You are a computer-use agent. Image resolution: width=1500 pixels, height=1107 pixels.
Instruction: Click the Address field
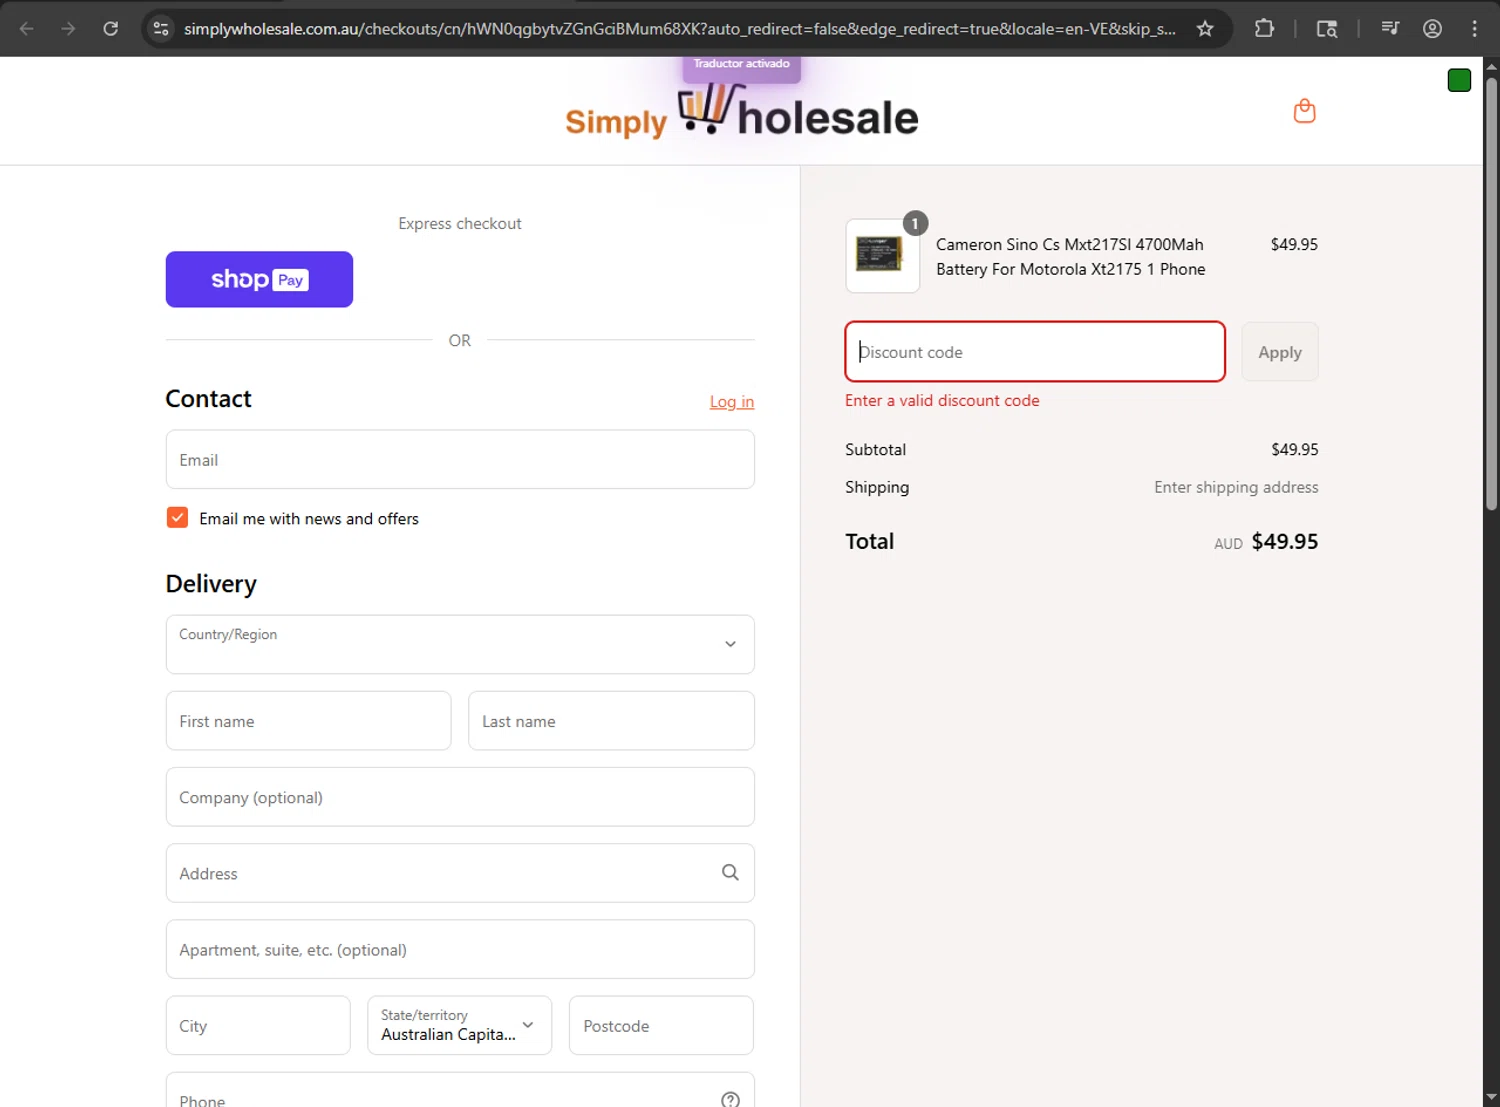460,873
